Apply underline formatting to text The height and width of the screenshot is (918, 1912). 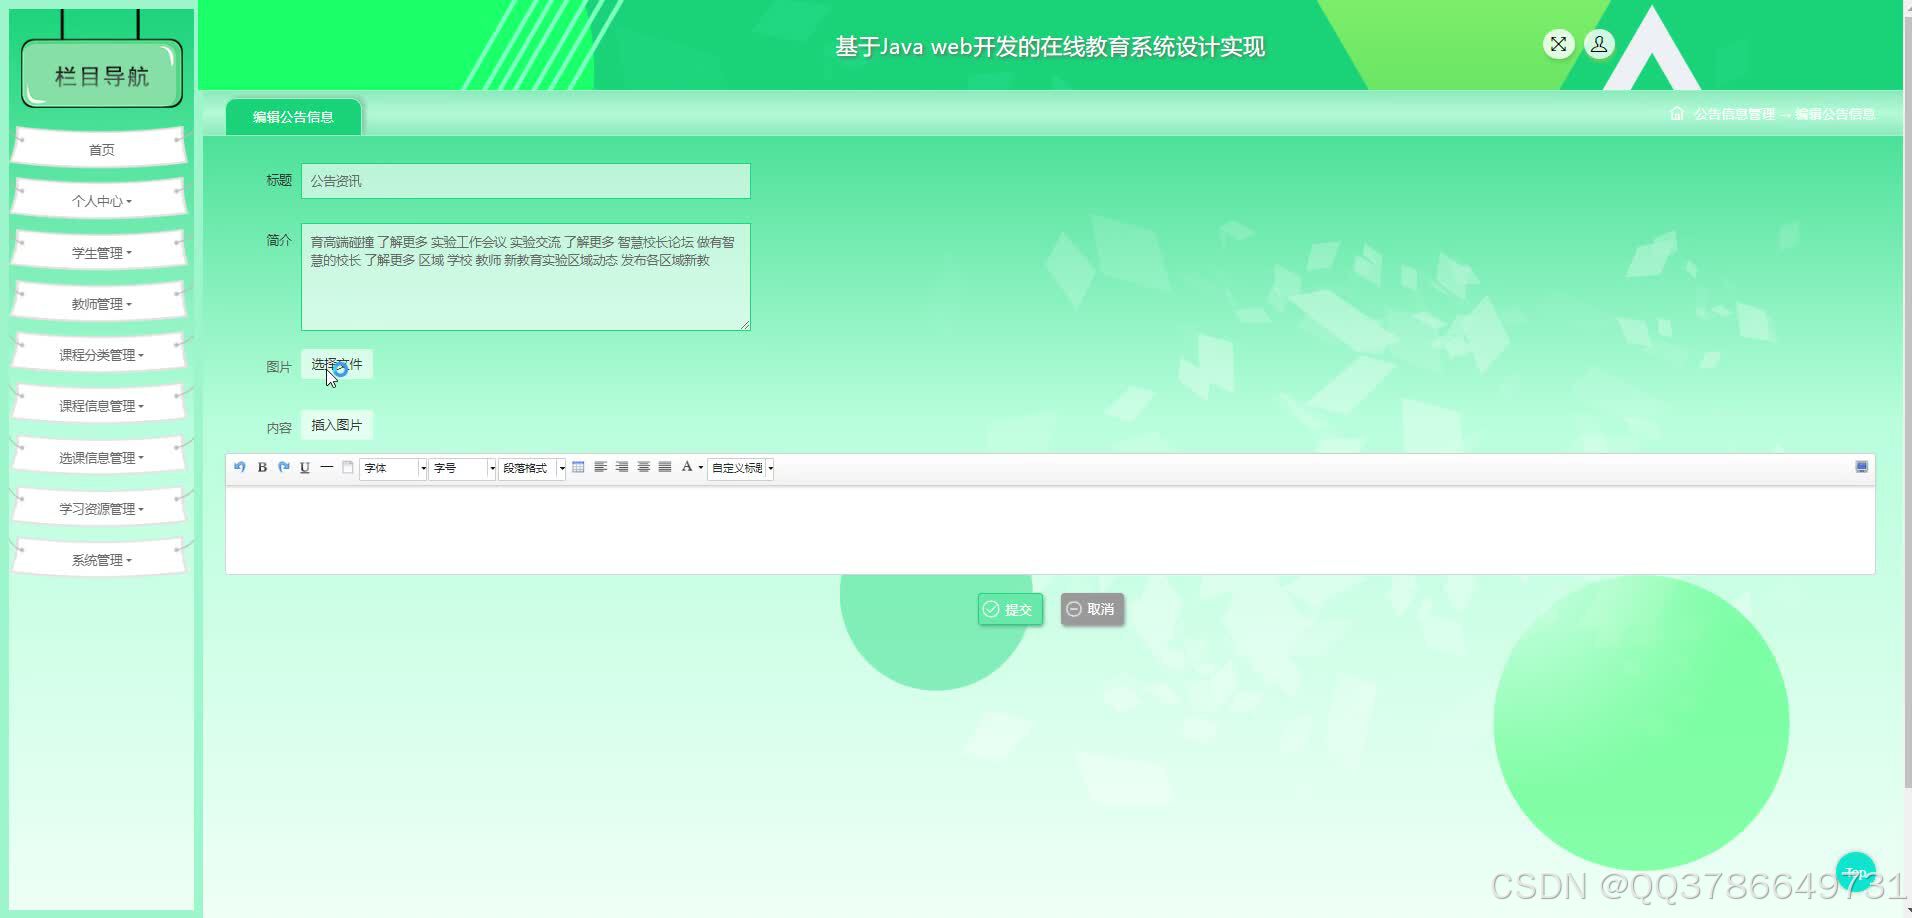(304, 467)
